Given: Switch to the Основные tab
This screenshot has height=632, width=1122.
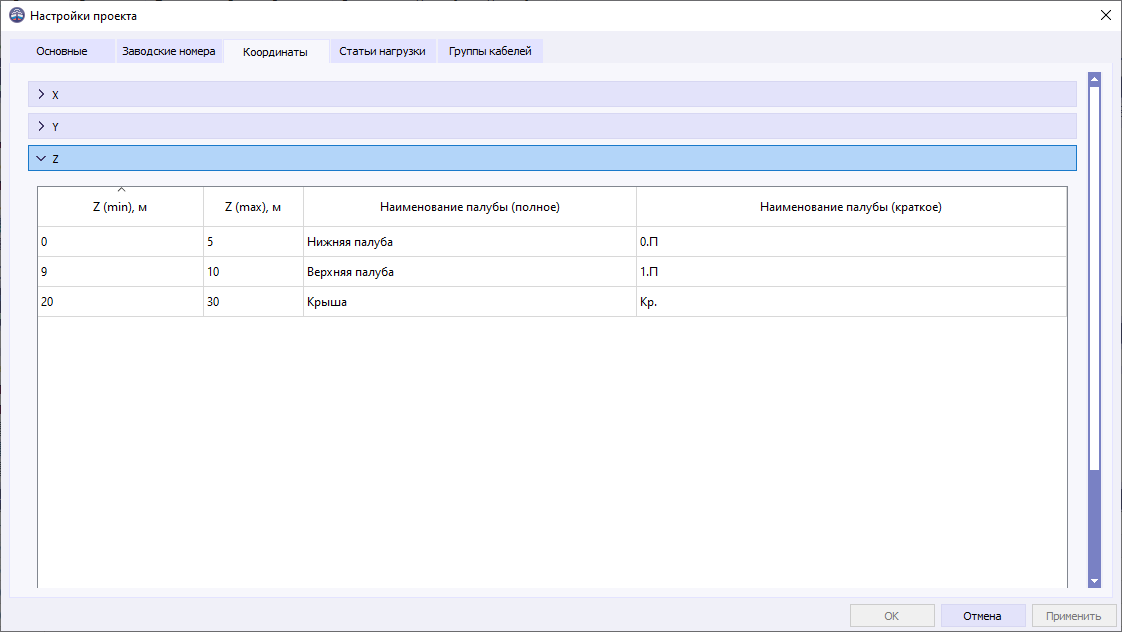Looking at the screenshot, I should tap(61, 50).
